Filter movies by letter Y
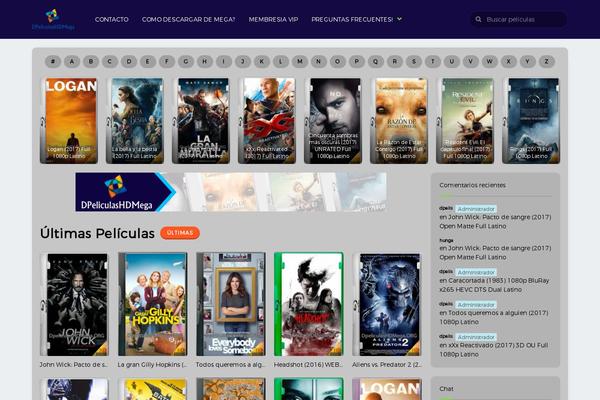This screenshot has height=400, width=600. 527,61
